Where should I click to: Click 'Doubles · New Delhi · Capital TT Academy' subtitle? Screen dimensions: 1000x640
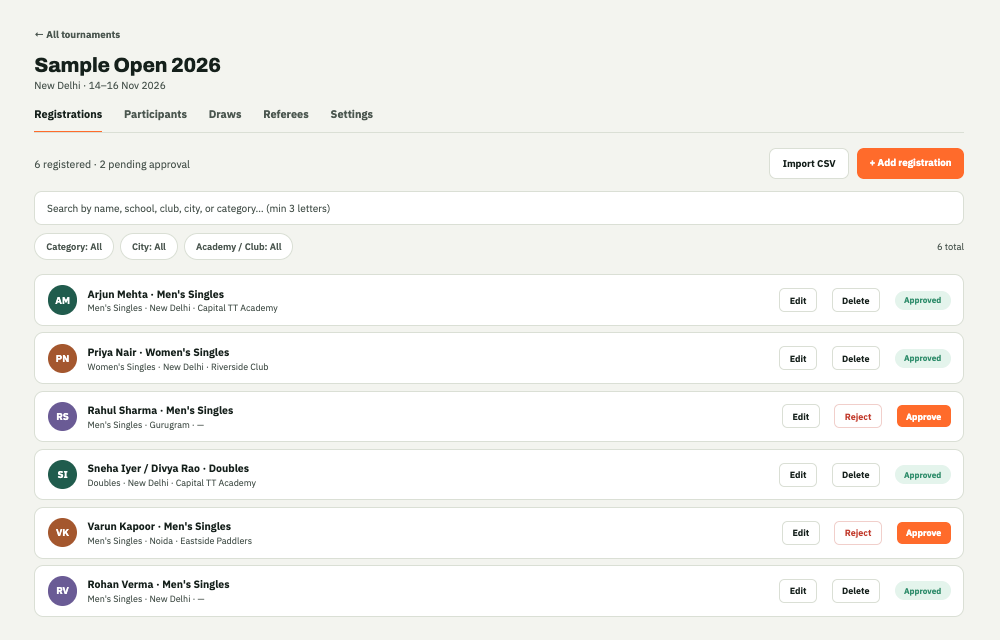tap(172, 483)
